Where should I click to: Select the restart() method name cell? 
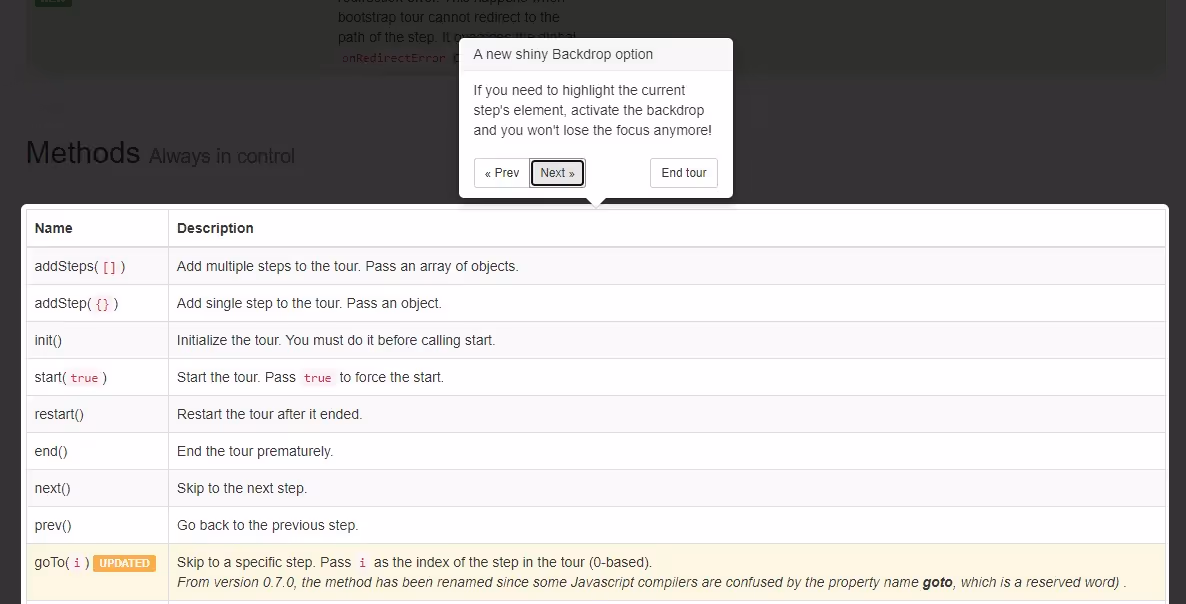point(98,414)
